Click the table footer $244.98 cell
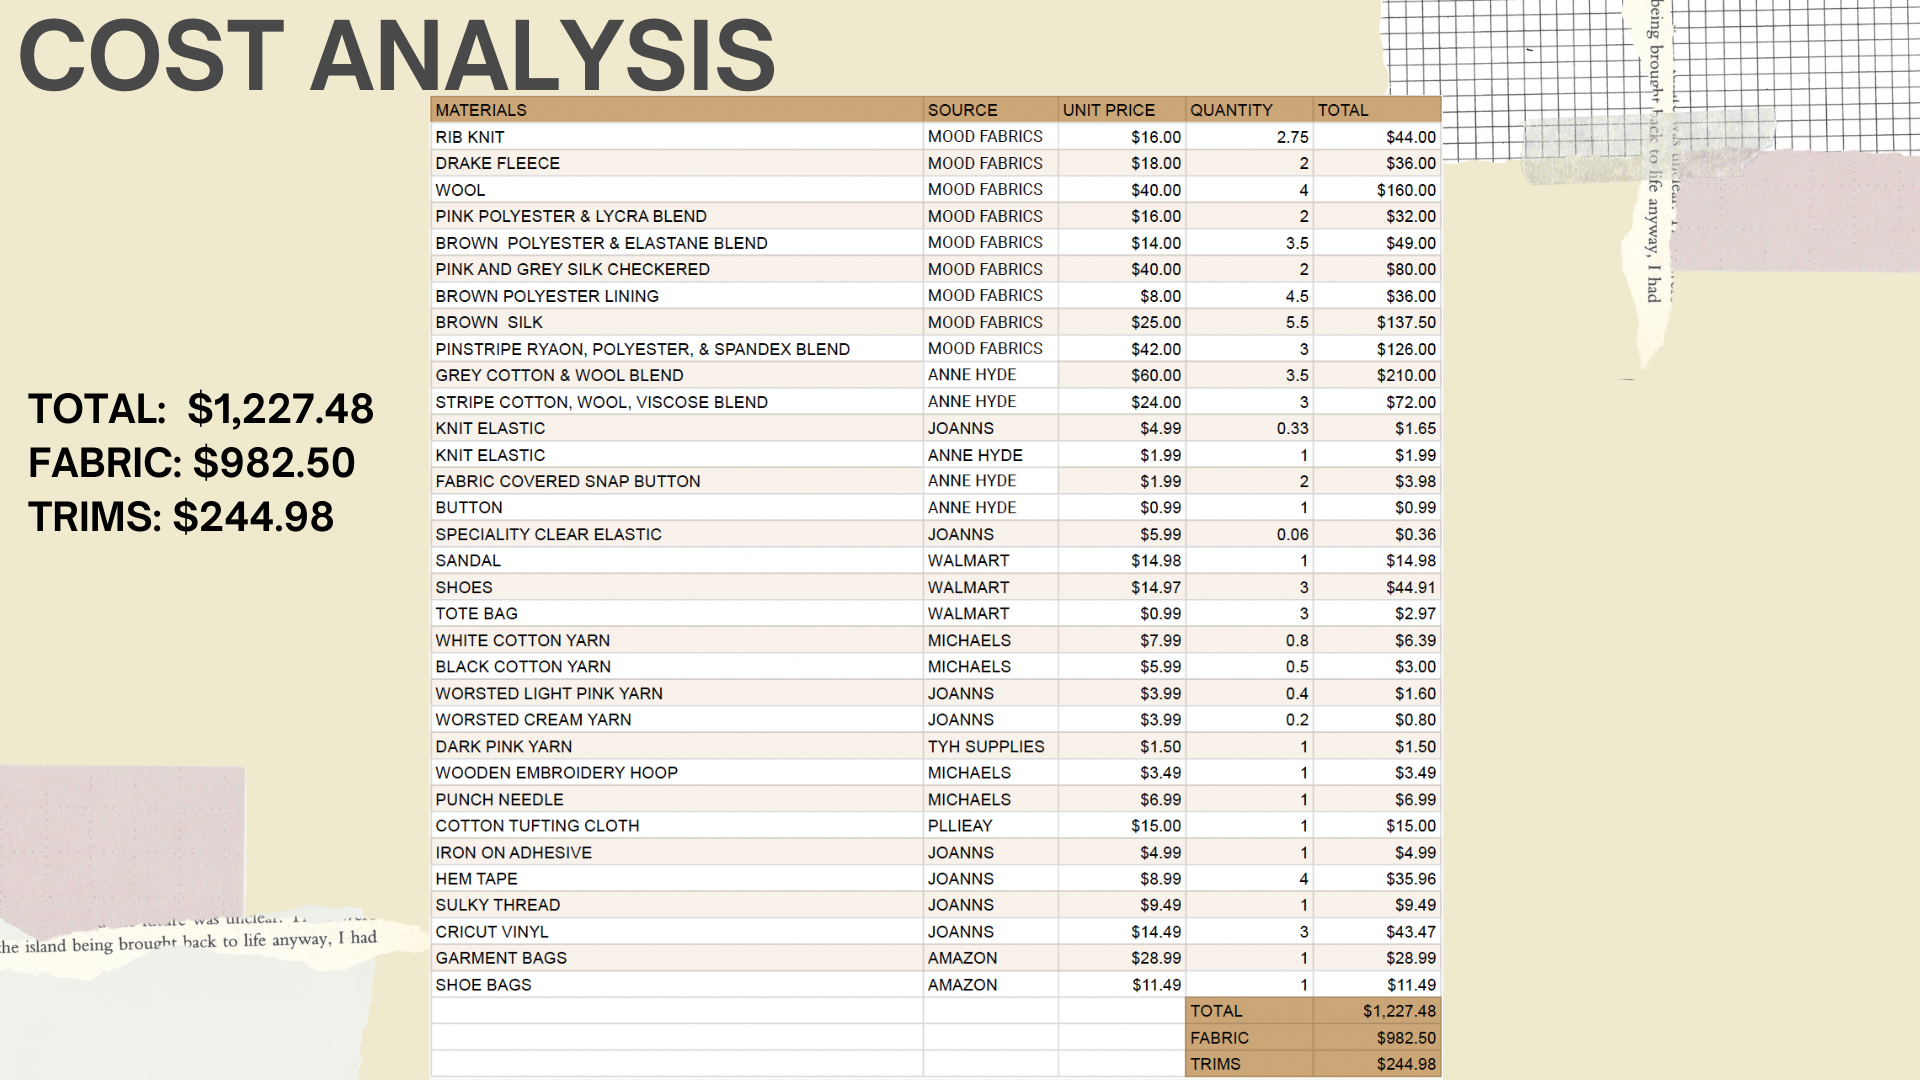 pyautogui.click(x=1377, y=1064)
